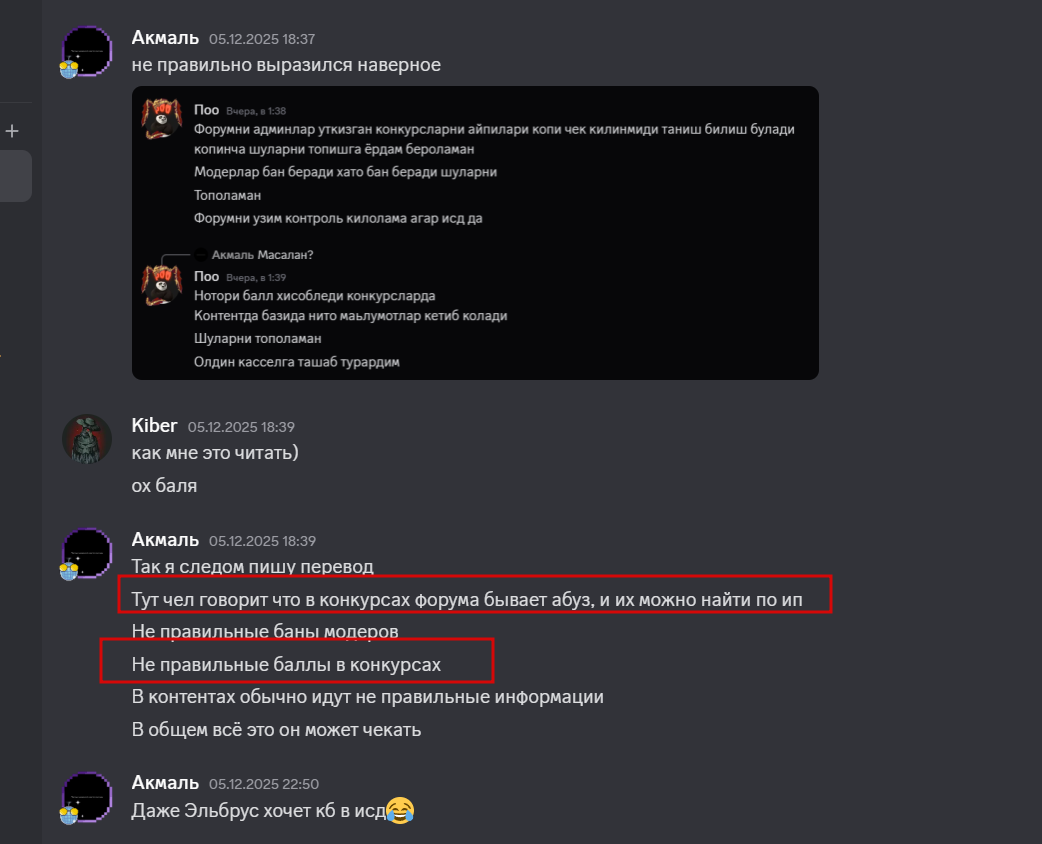Image resolution: width=1042 pixels, height=844 pixels.
Task: Click Поо's avatar at 1:38 in the screenshot
Action: [161, 118]
